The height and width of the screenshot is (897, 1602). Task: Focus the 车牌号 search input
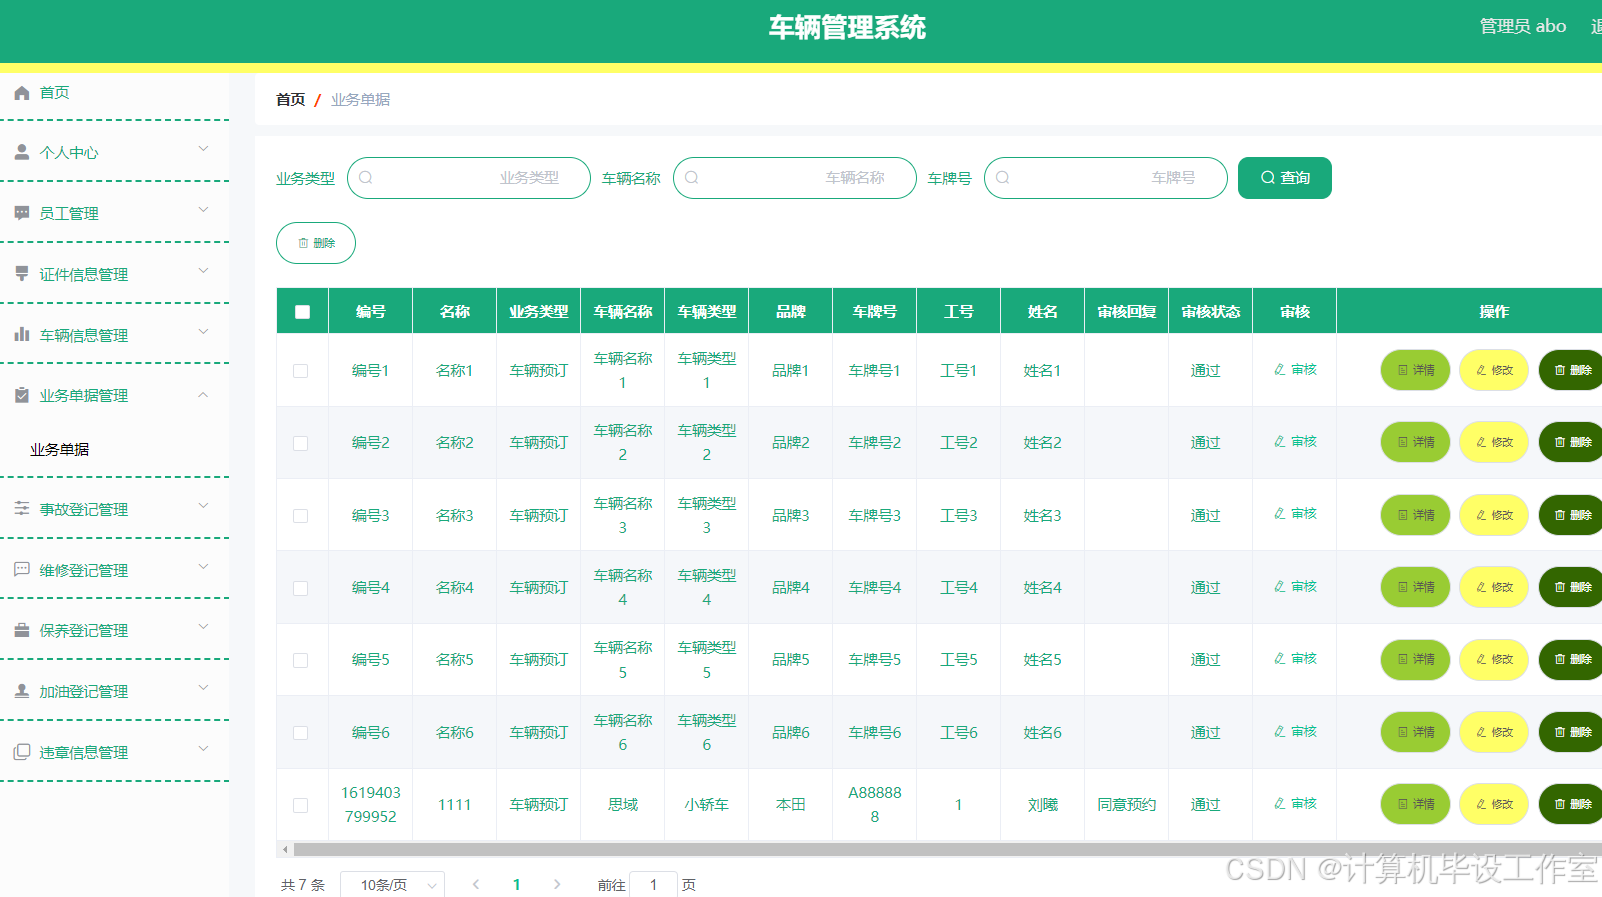click(x=1106, y=178)
